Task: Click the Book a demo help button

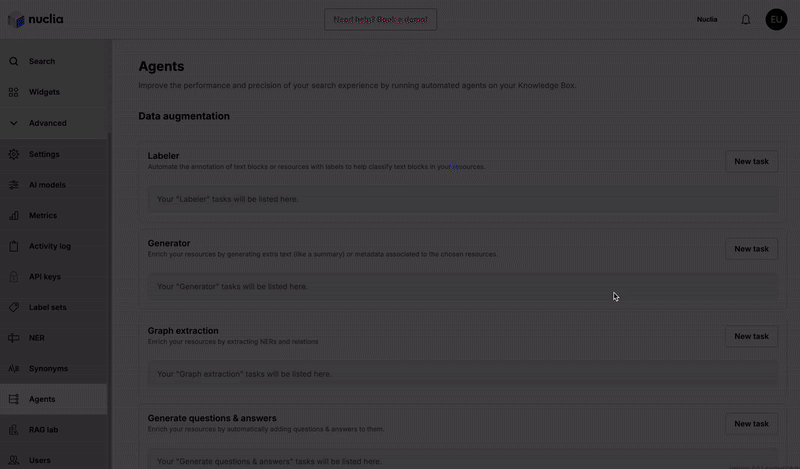Action: 380,19
